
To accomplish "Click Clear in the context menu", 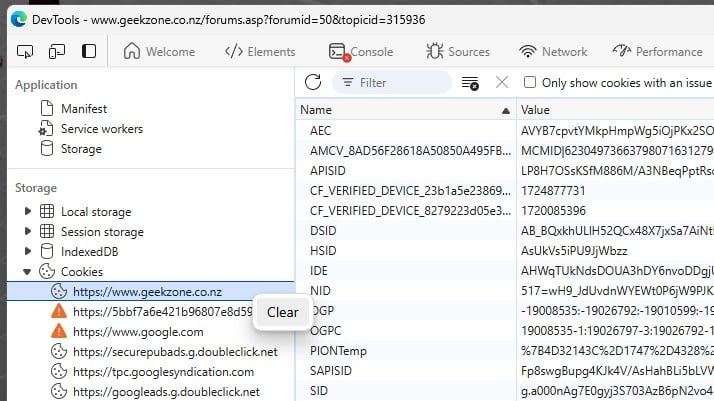I will (282, 312).
